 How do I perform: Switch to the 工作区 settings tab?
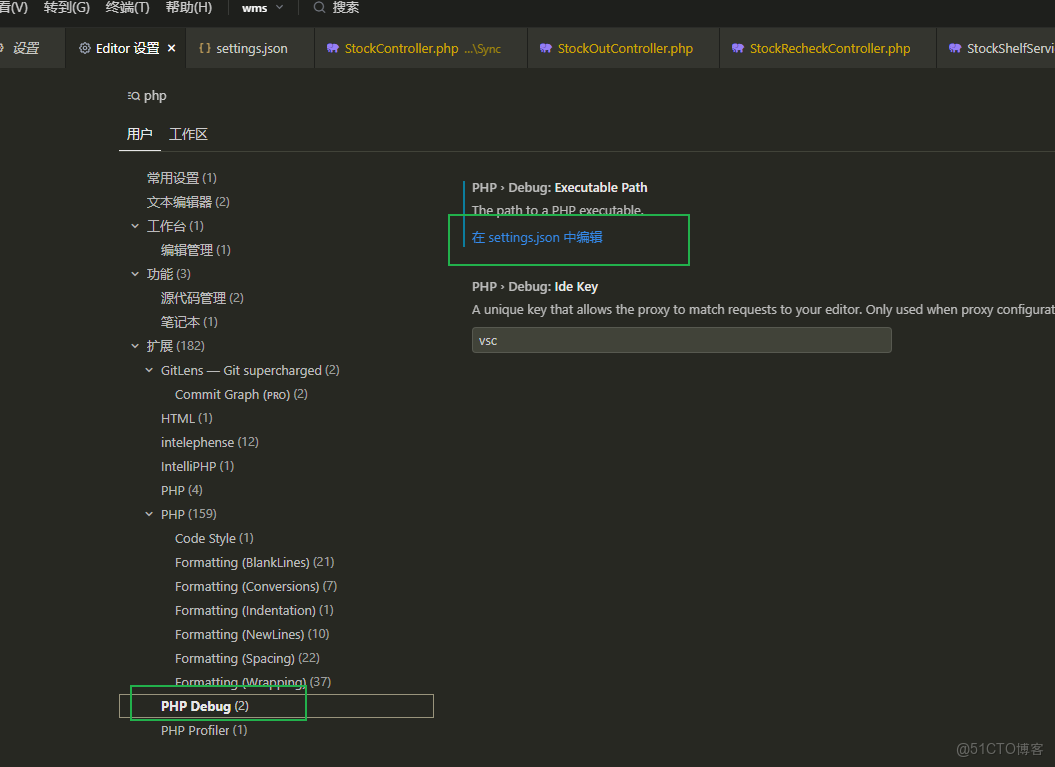click(x=188, y=133)
